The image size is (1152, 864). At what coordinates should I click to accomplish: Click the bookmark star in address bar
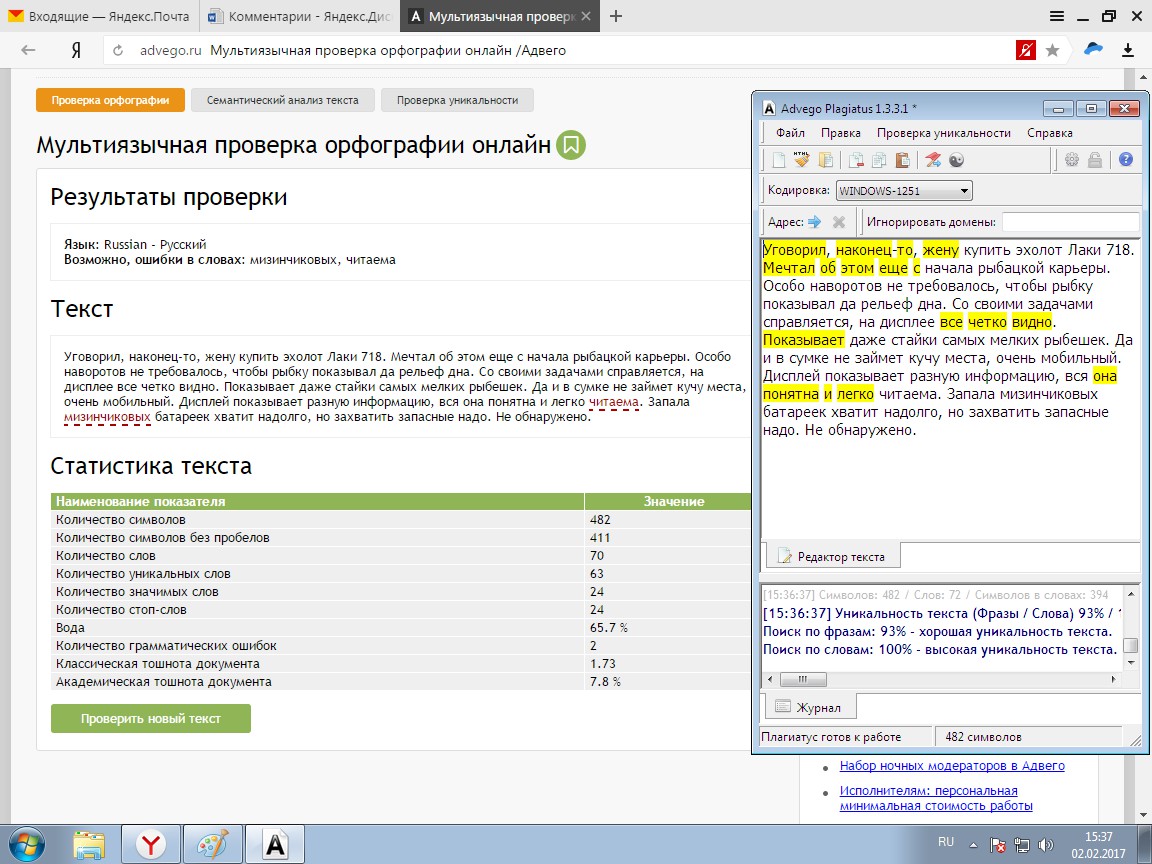[1052, 50]
